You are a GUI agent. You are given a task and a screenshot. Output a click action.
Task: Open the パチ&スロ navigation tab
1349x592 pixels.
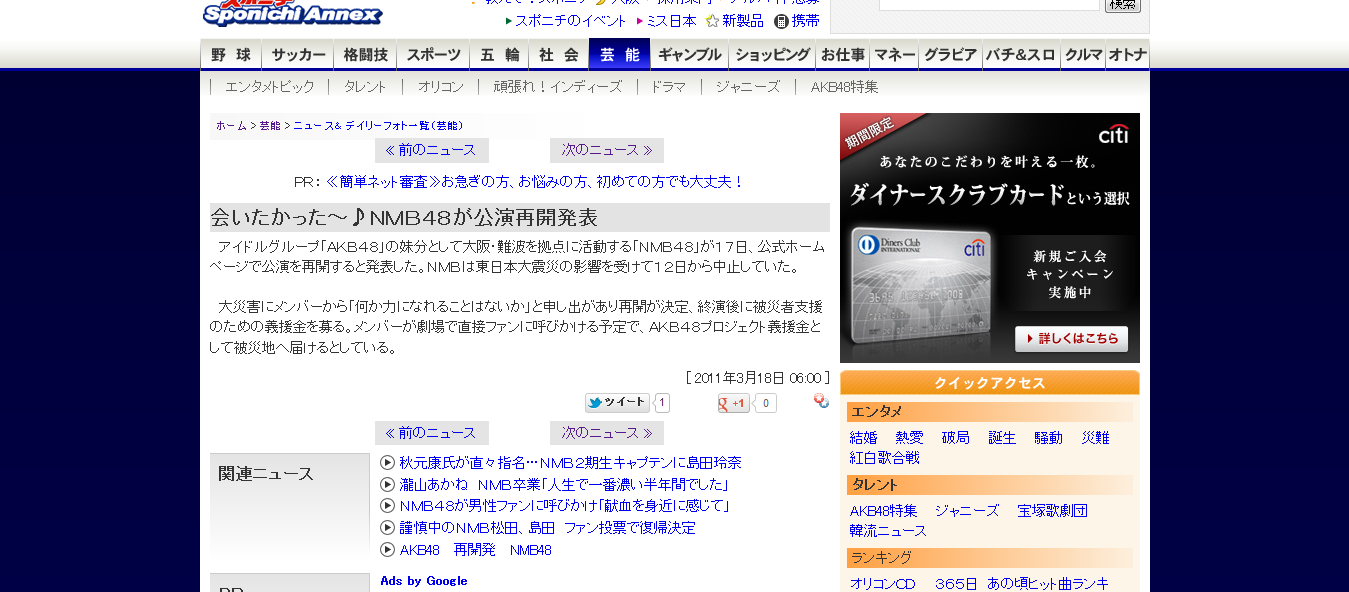(x=1021, y=55)
